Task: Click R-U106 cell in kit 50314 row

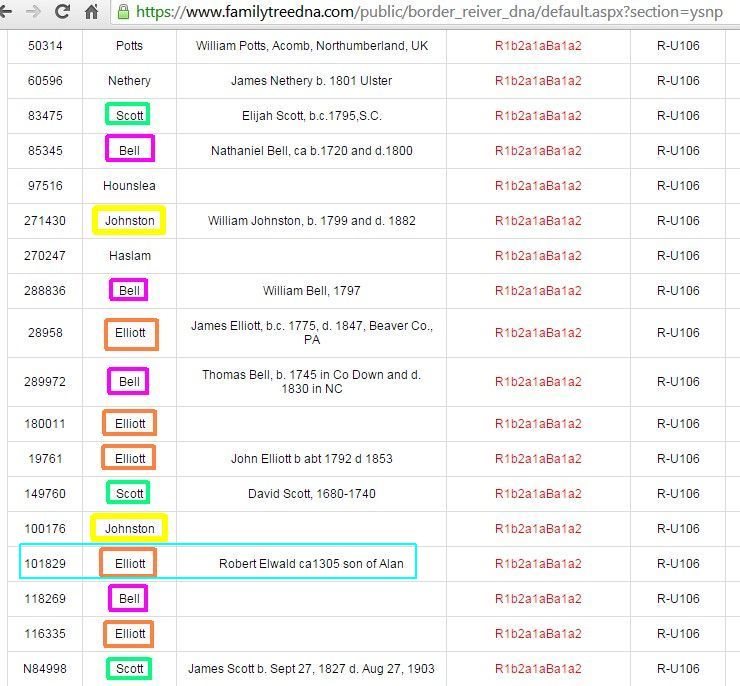Action: click(x=677, y=46)
